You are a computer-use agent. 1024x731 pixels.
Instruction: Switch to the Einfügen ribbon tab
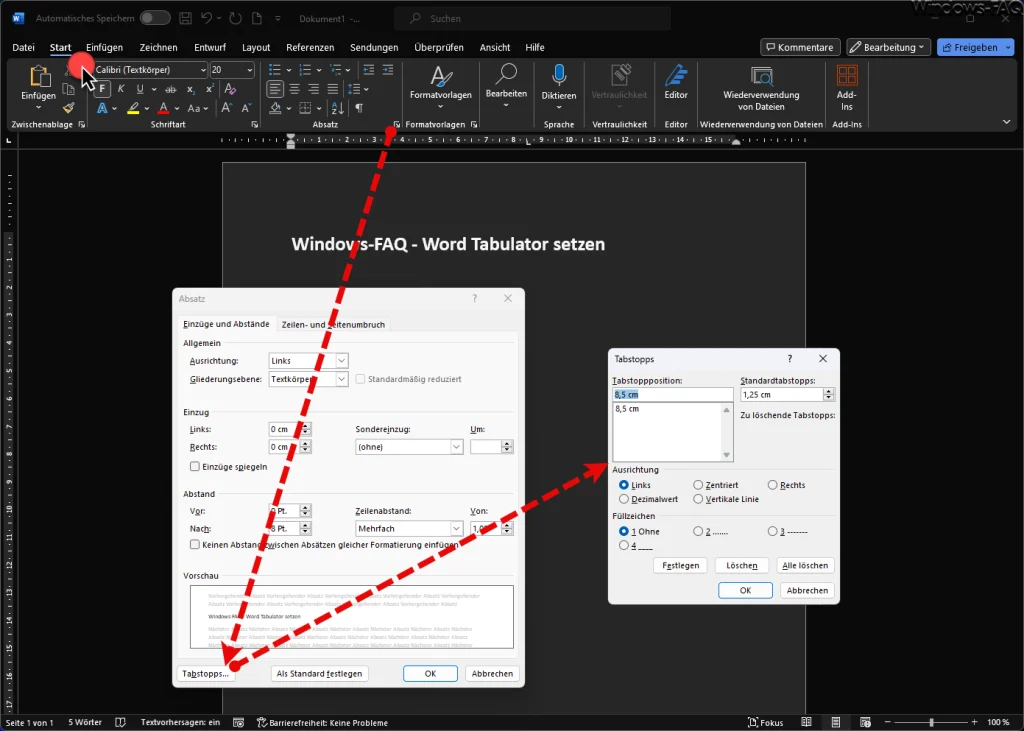tap(104, 47)
